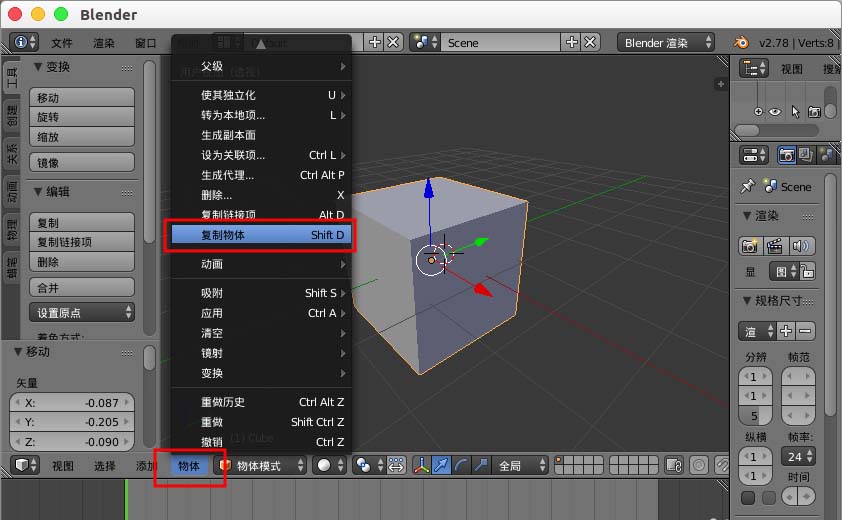Delete current screen layout with X

coord(394,42)
